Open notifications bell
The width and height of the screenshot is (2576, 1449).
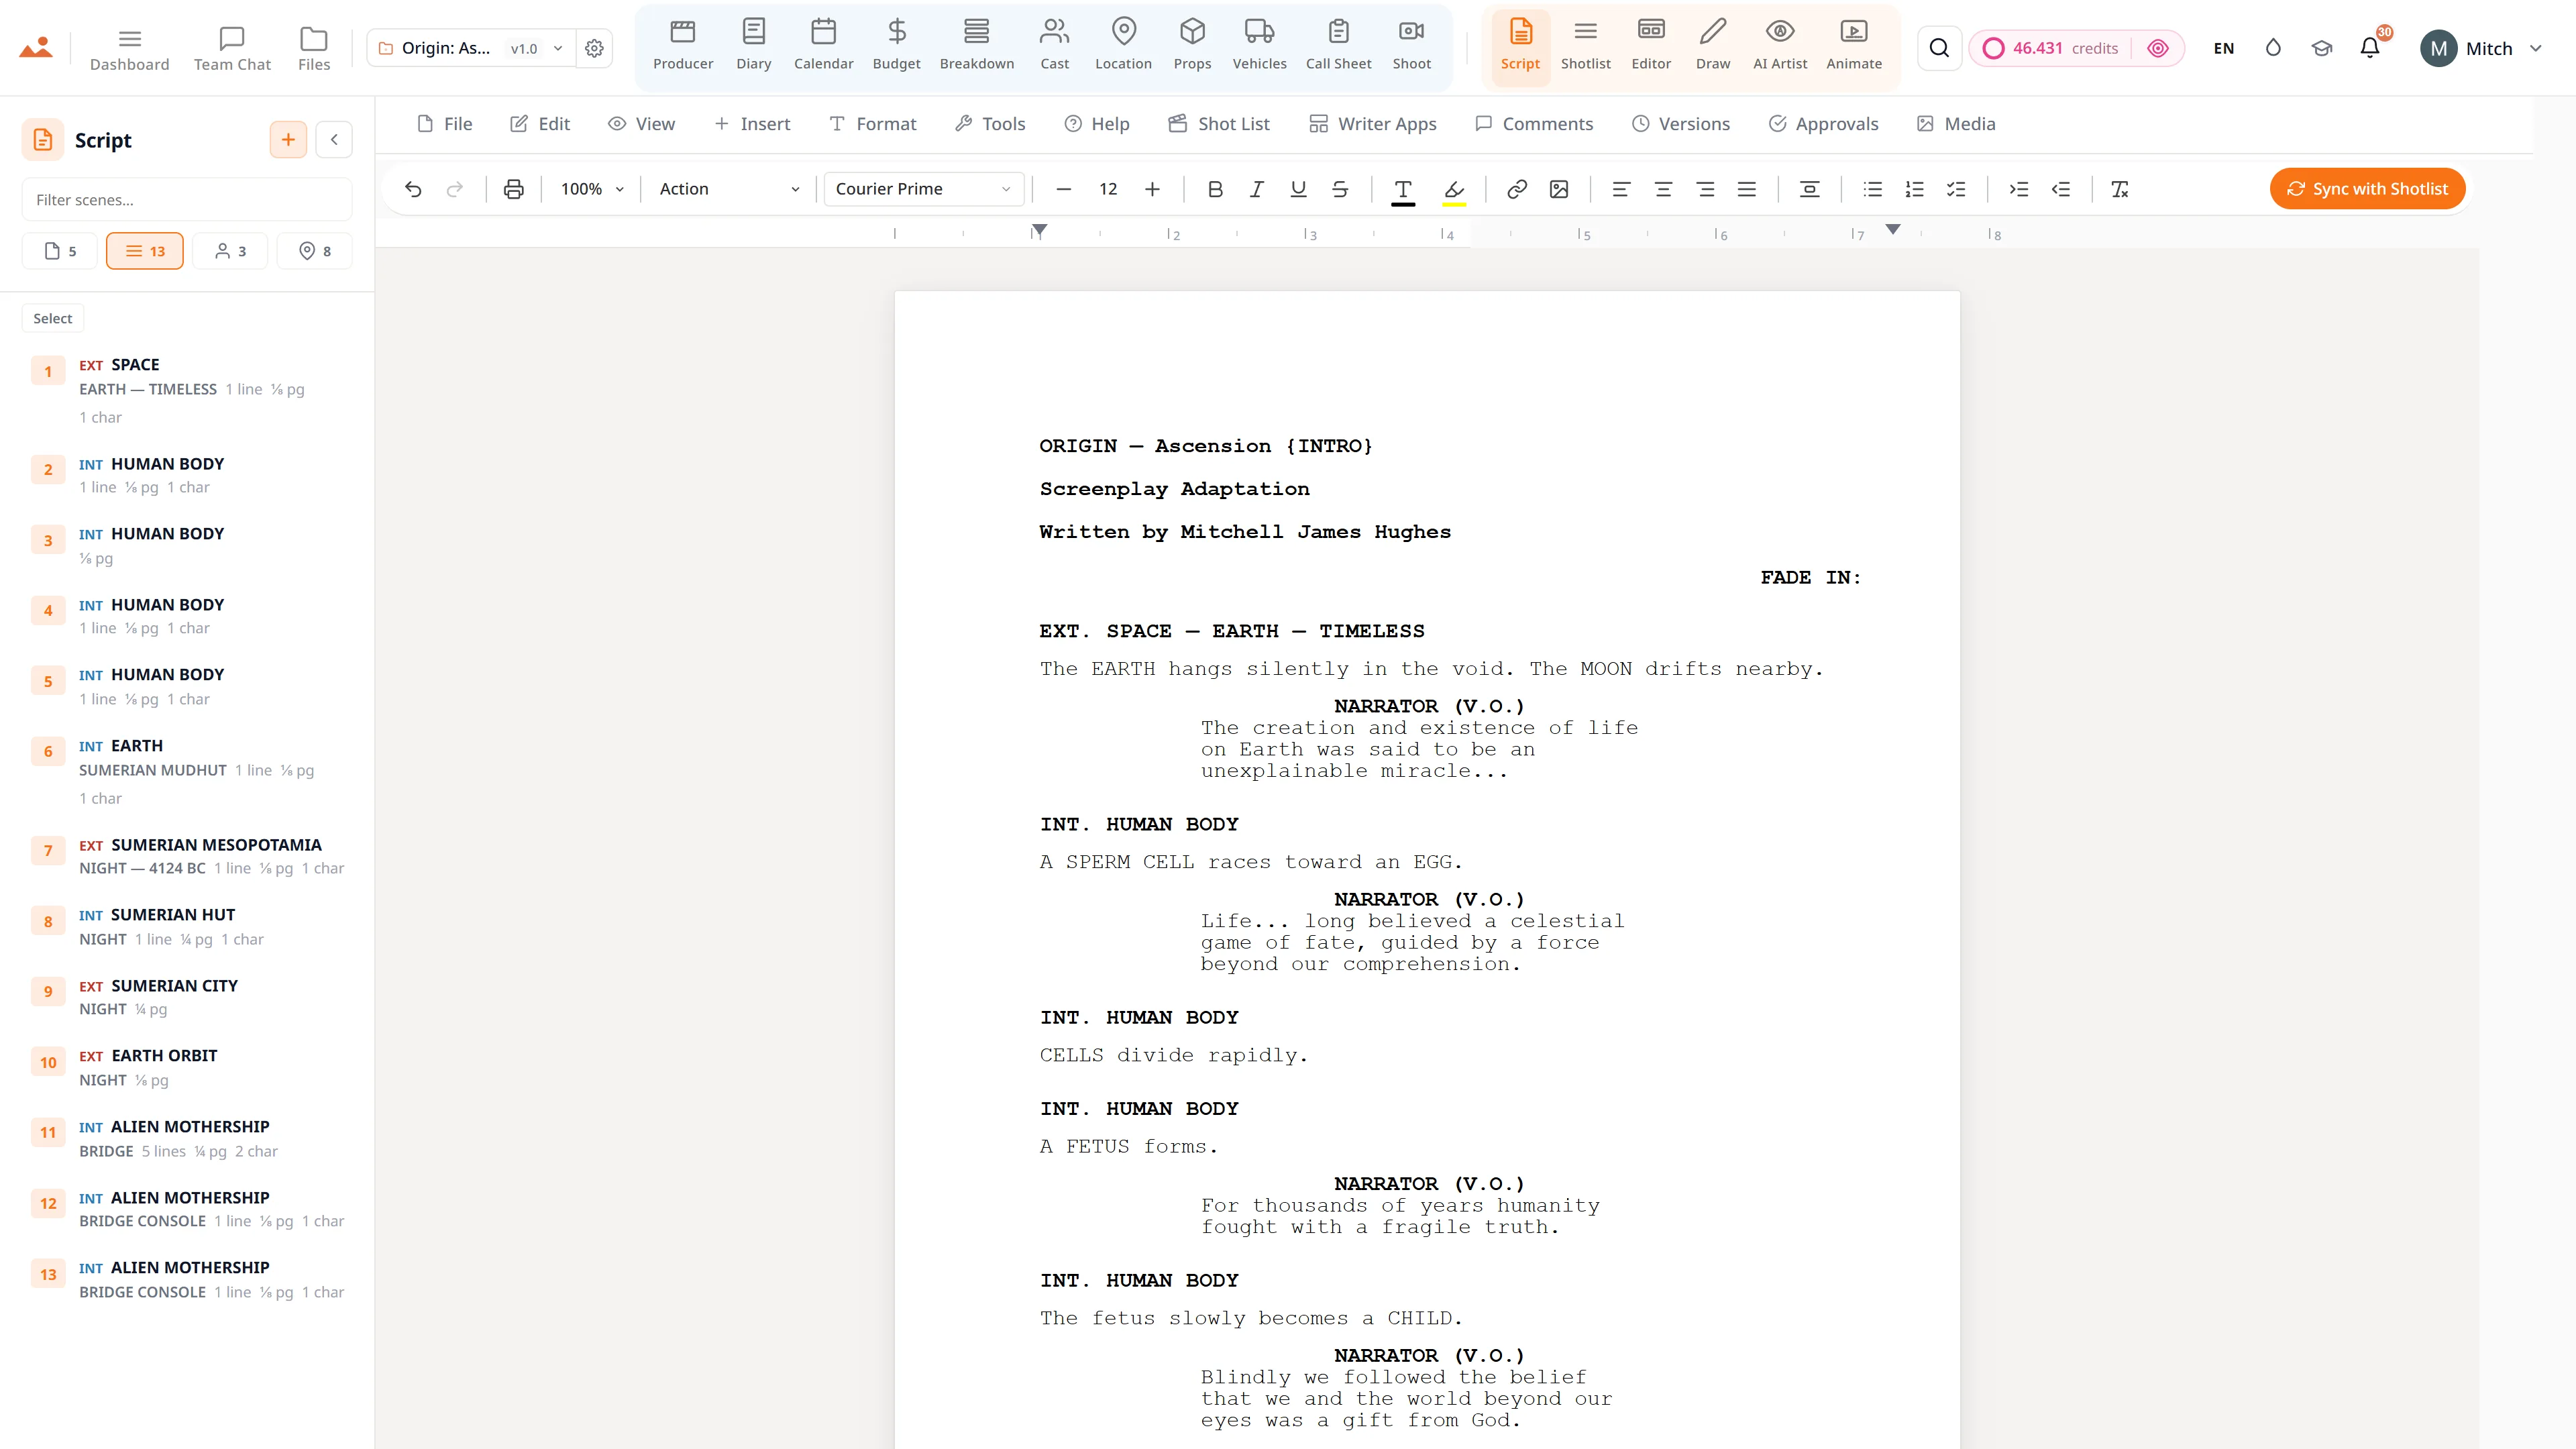[x=2370, y=48]
